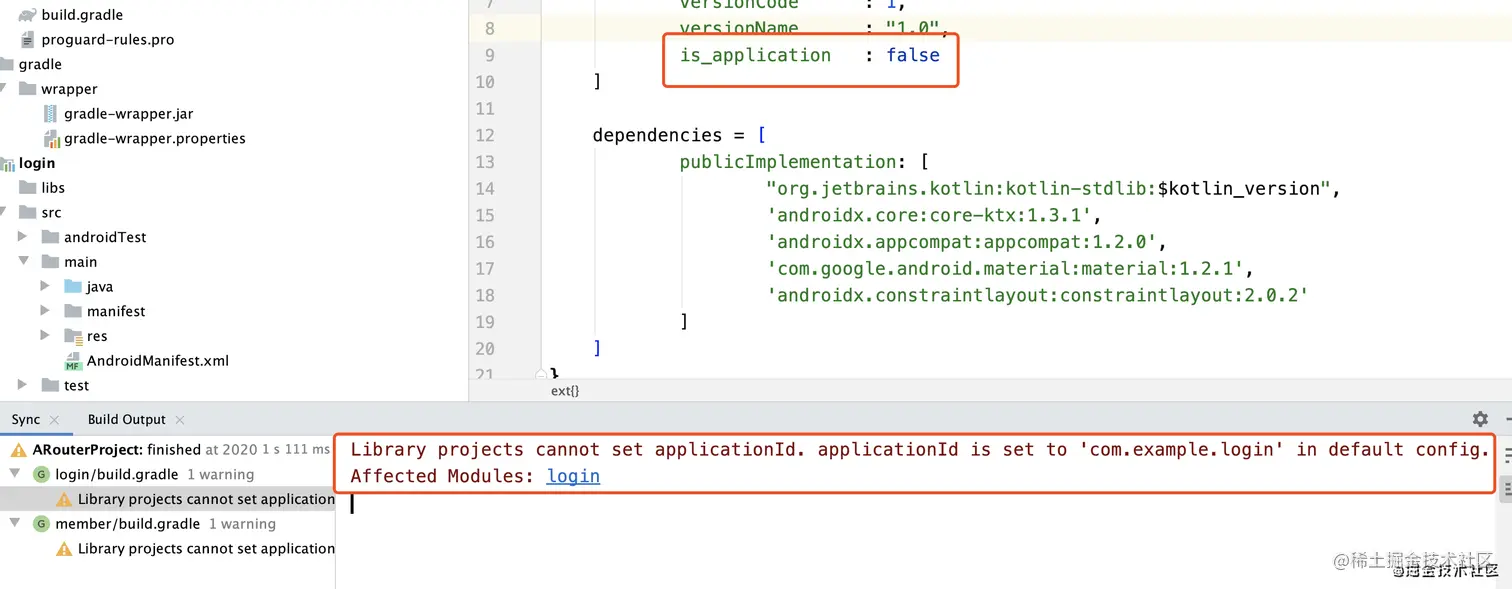
Task: Click the gradle-wrapper.jar archive icon
Action: [x=50, y=114]
